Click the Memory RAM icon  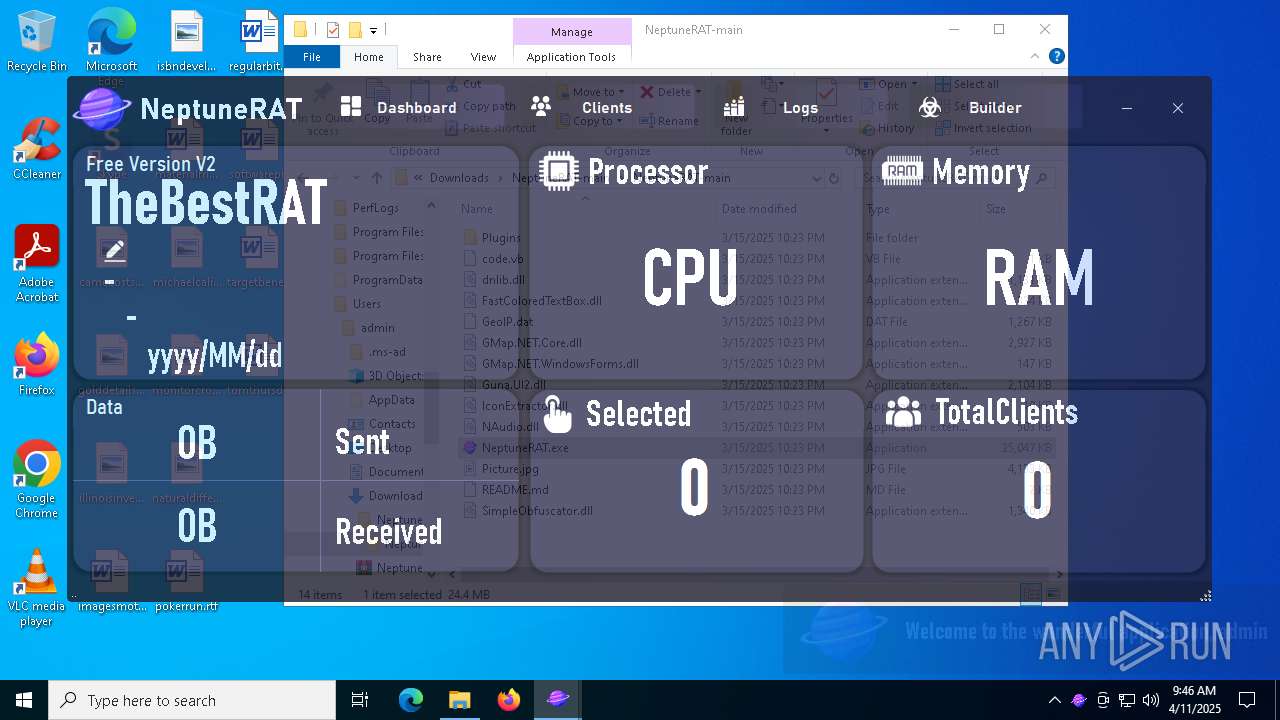click(902, 171)
